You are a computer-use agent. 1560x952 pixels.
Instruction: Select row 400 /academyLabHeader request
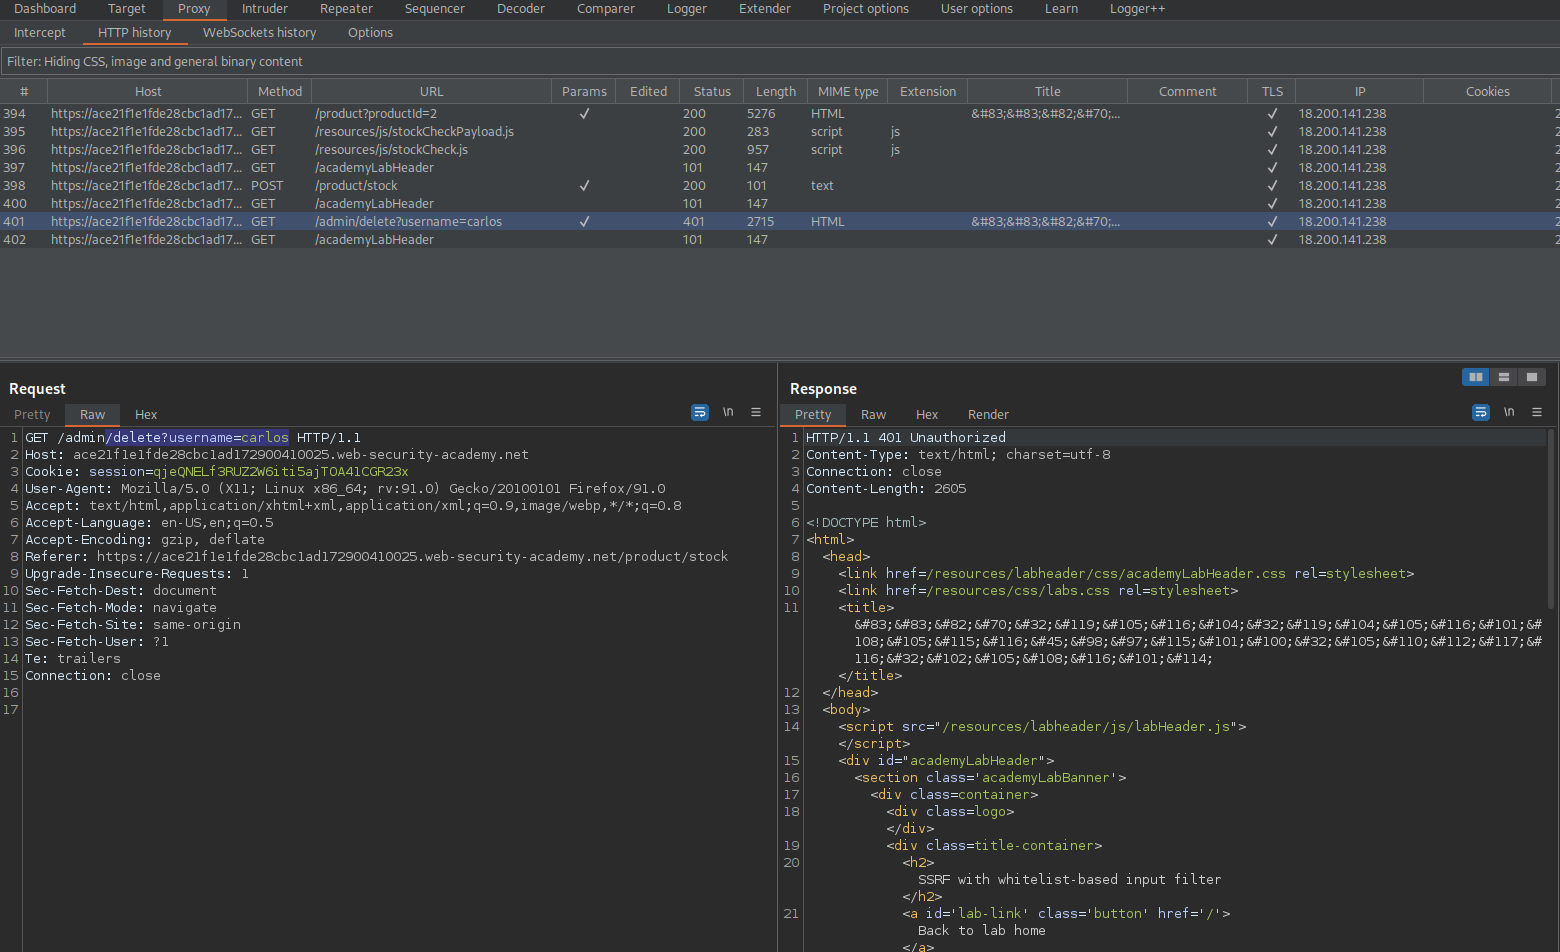click(780, 204)
